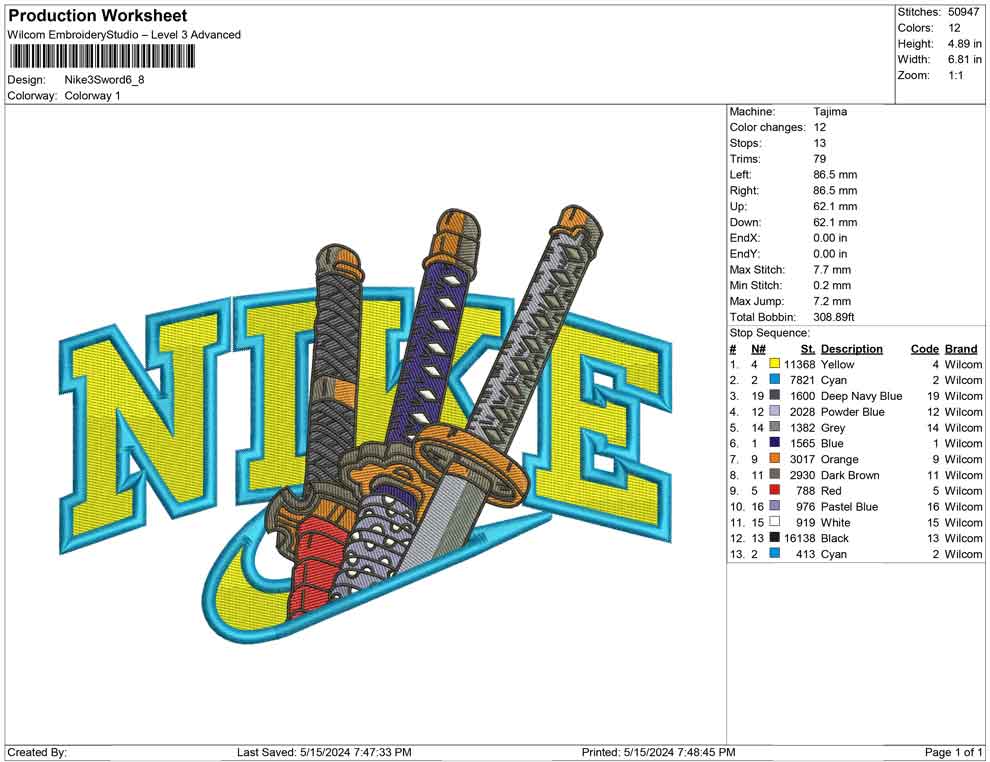This screenshot has height=762, width=990.
Task: Click the "Deep Navy Blue" description text
Action: tap(861, 396)
